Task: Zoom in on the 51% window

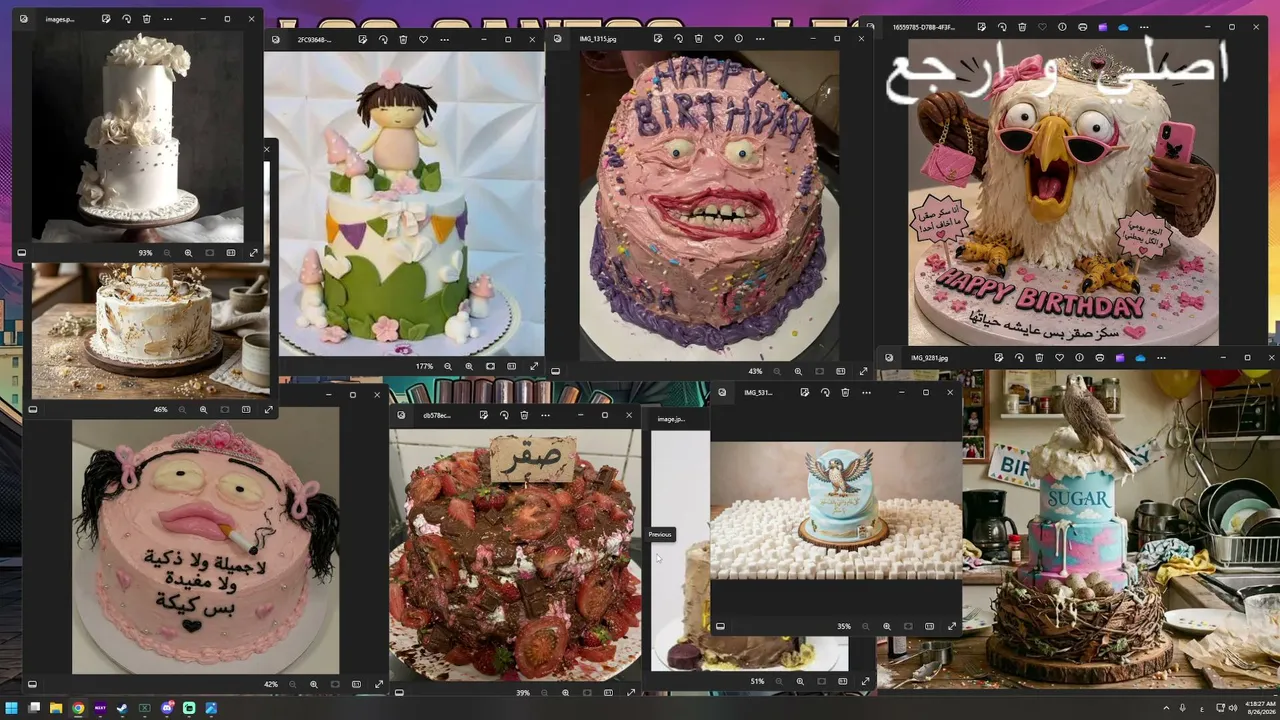Action: point(800,681)
